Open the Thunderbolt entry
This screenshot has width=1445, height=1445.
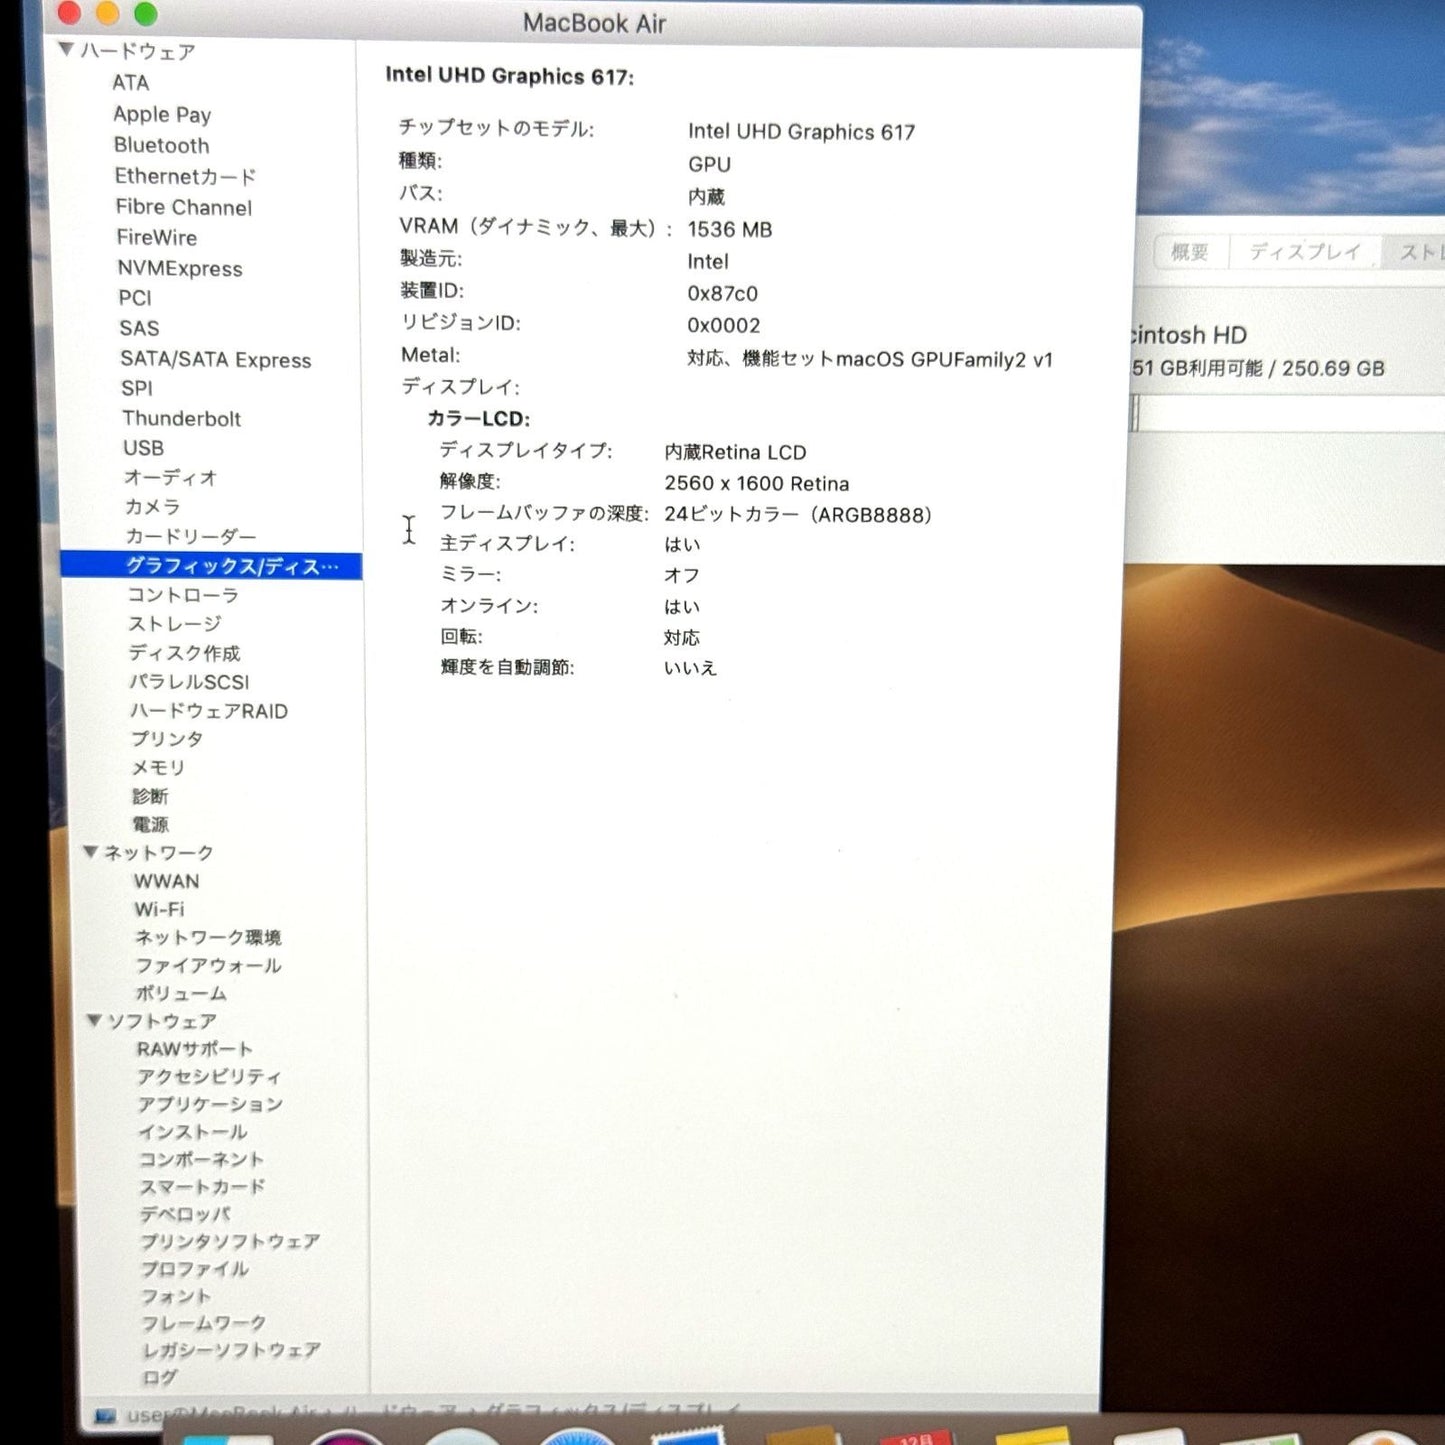tap(181, 418)
